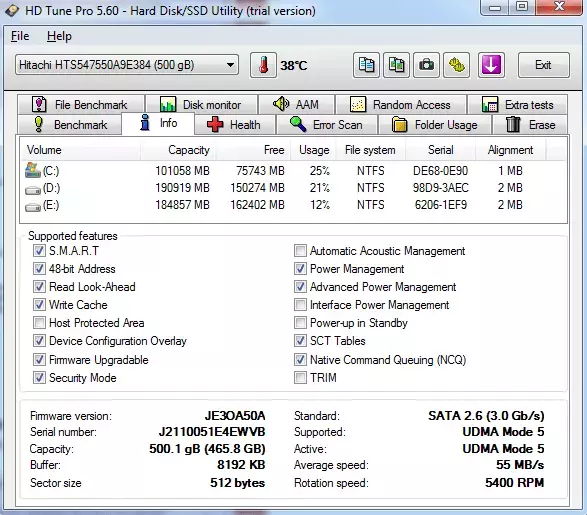587x515 pixels.
Task: Toggle the Native Command Queuing (NCQ) checkbox
Action: 300,359
